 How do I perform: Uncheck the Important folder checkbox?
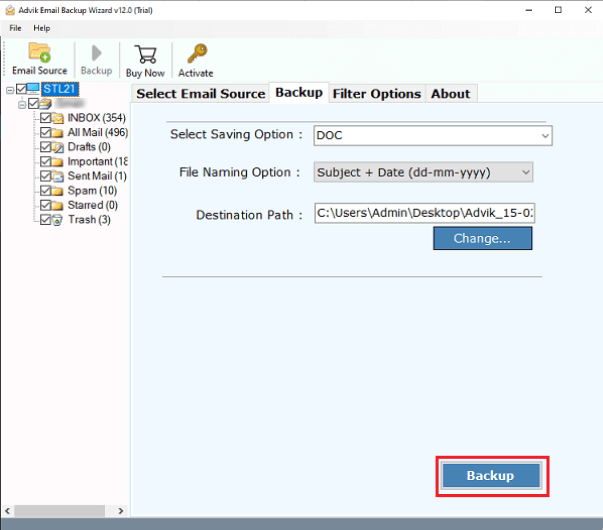[x=45, y=162]
